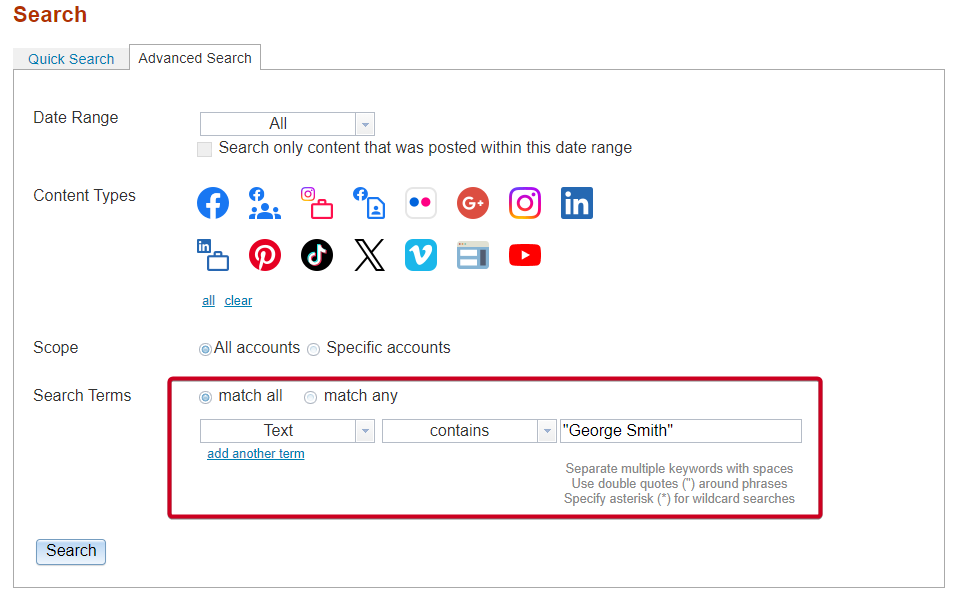Switch to the Quick Search tab

pos(71,59)
